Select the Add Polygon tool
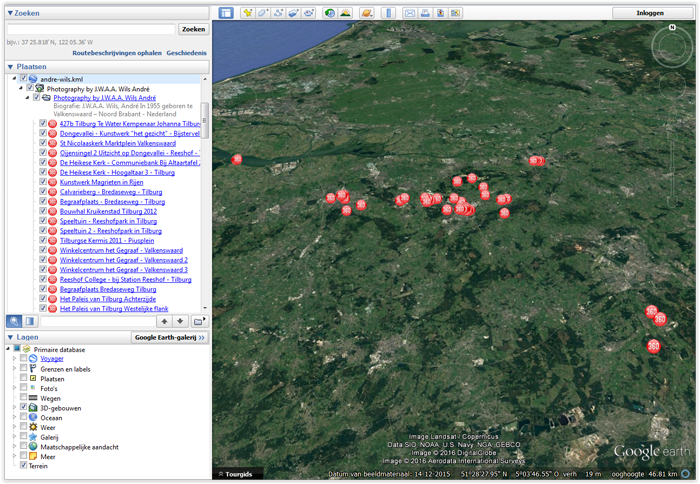The height and width of the screenshot is (484, 700). [x=262, y=13]
